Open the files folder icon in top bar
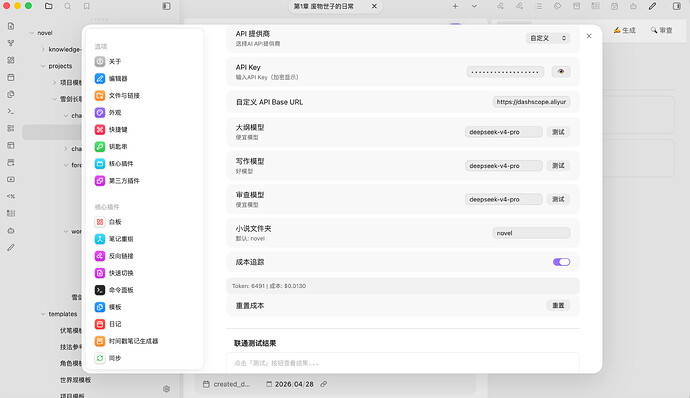Image resolution: width=690 pixels, height=398 pixels. click(49, 6)
